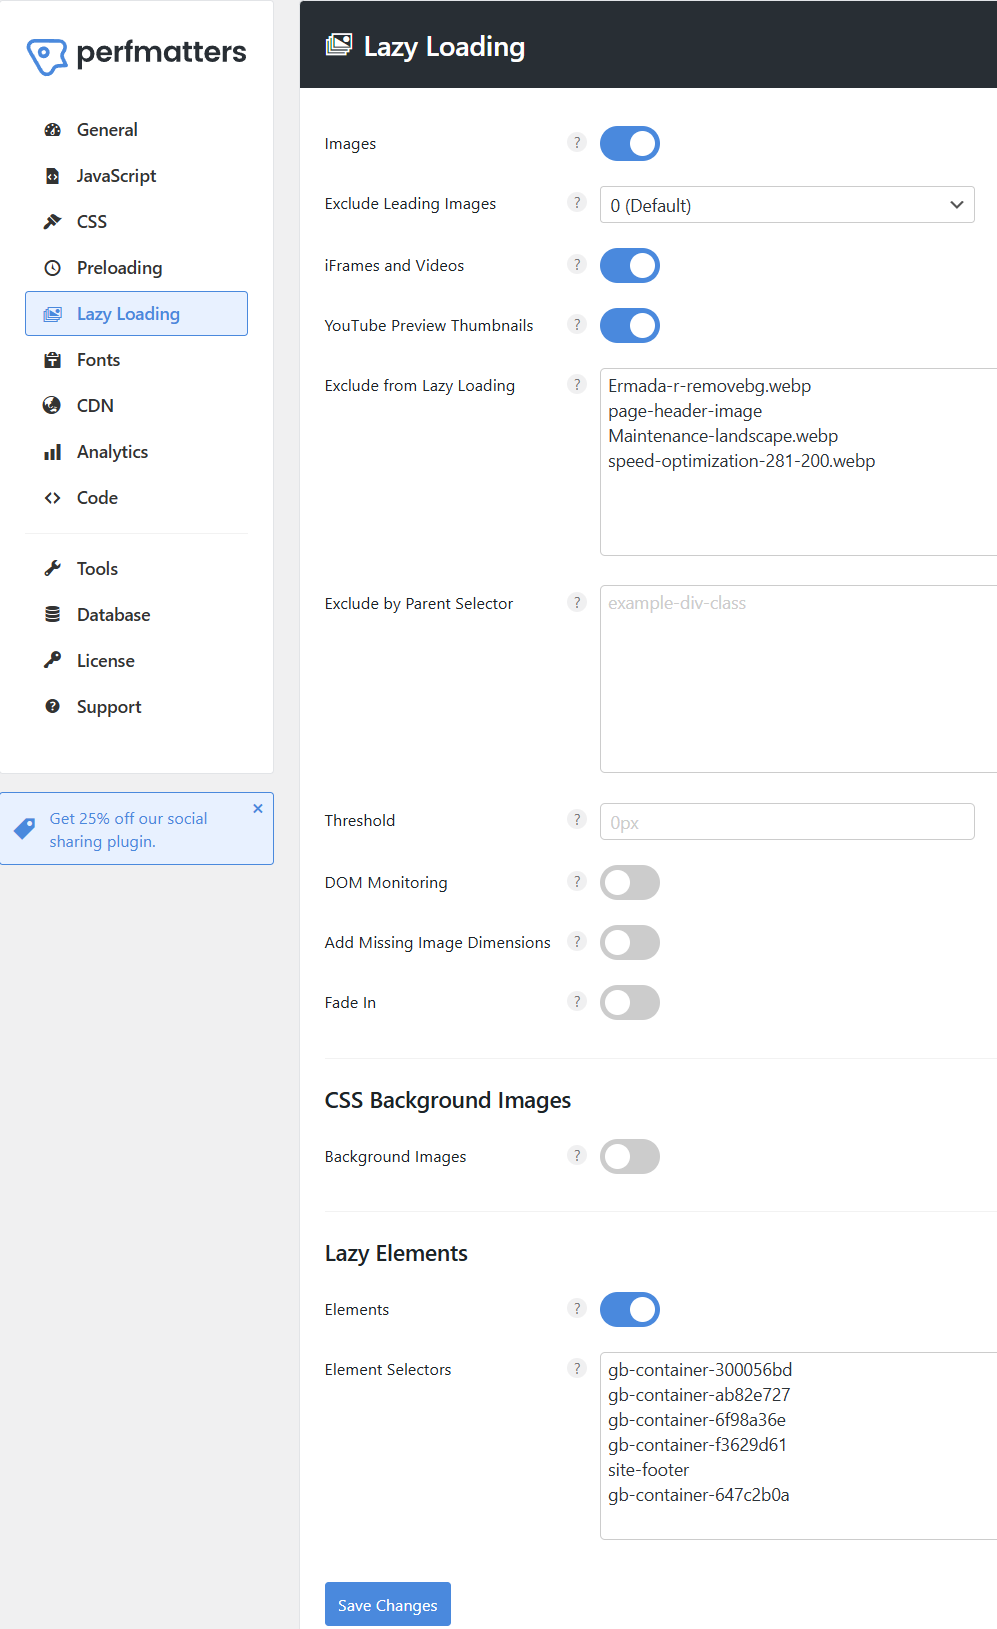Follow the 25% off social sharing link

click(x=128, y=830)
